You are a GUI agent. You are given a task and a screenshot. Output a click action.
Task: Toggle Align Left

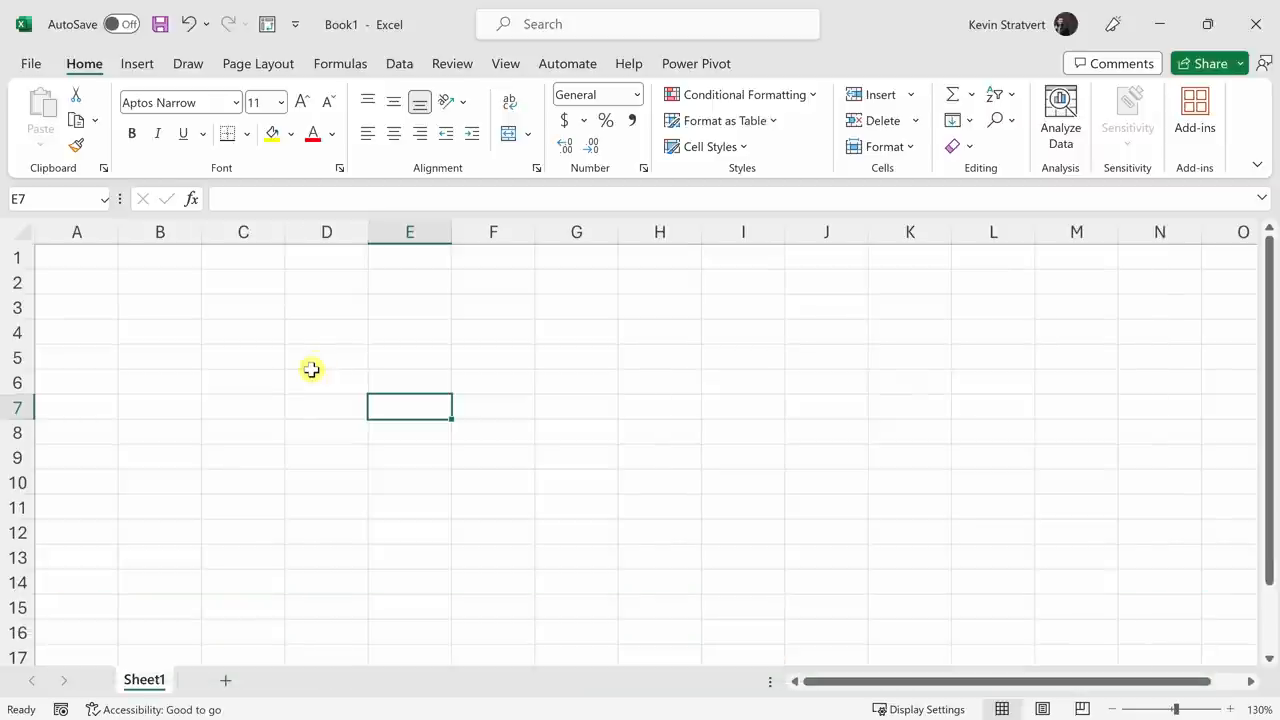click(368, 134)
